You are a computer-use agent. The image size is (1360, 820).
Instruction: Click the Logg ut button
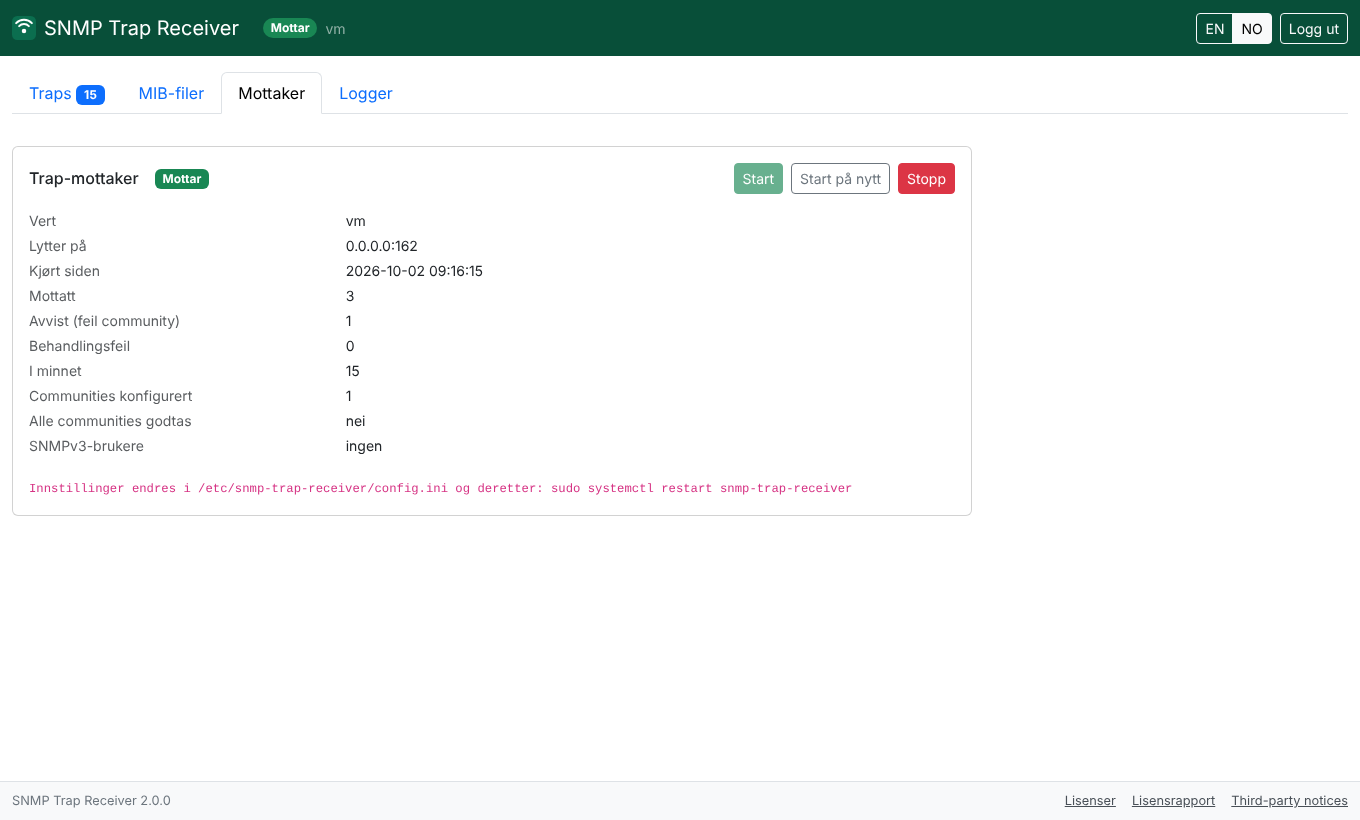(1314, 29)
